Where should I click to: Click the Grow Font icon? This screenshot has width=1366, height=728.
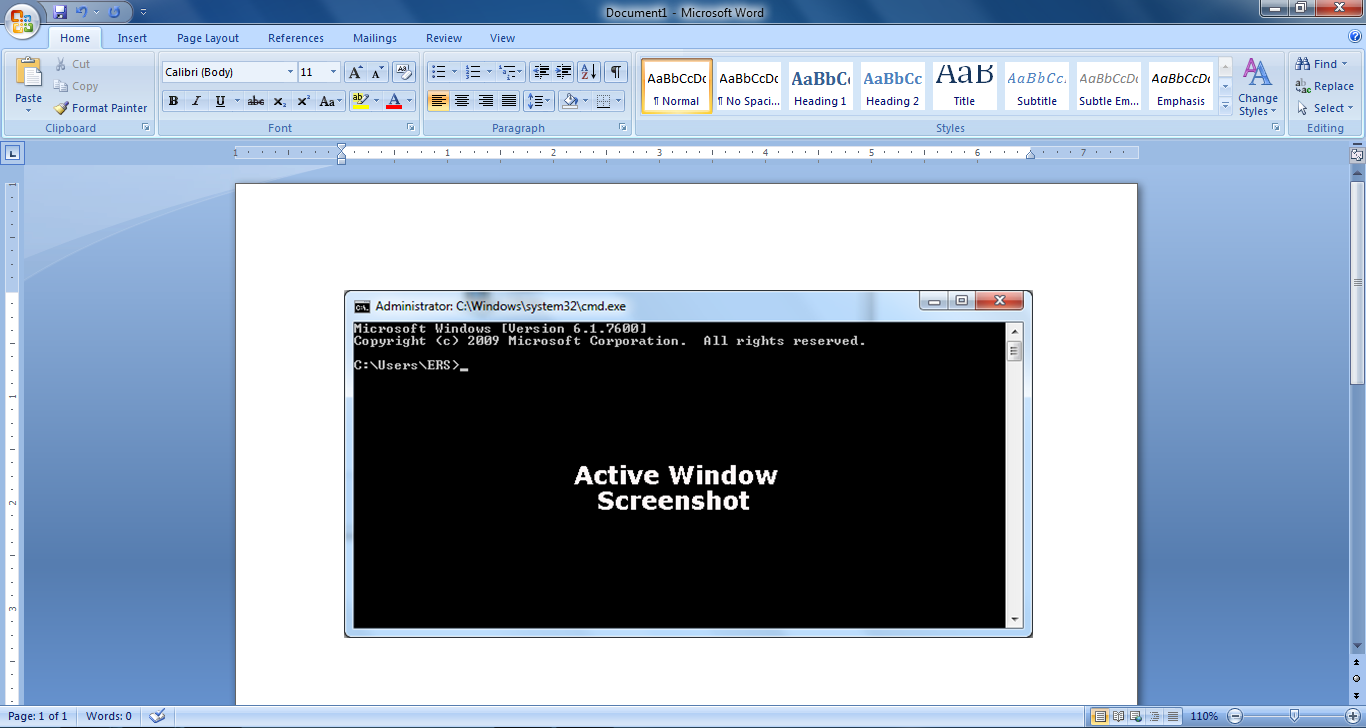(x=355, y=72)
